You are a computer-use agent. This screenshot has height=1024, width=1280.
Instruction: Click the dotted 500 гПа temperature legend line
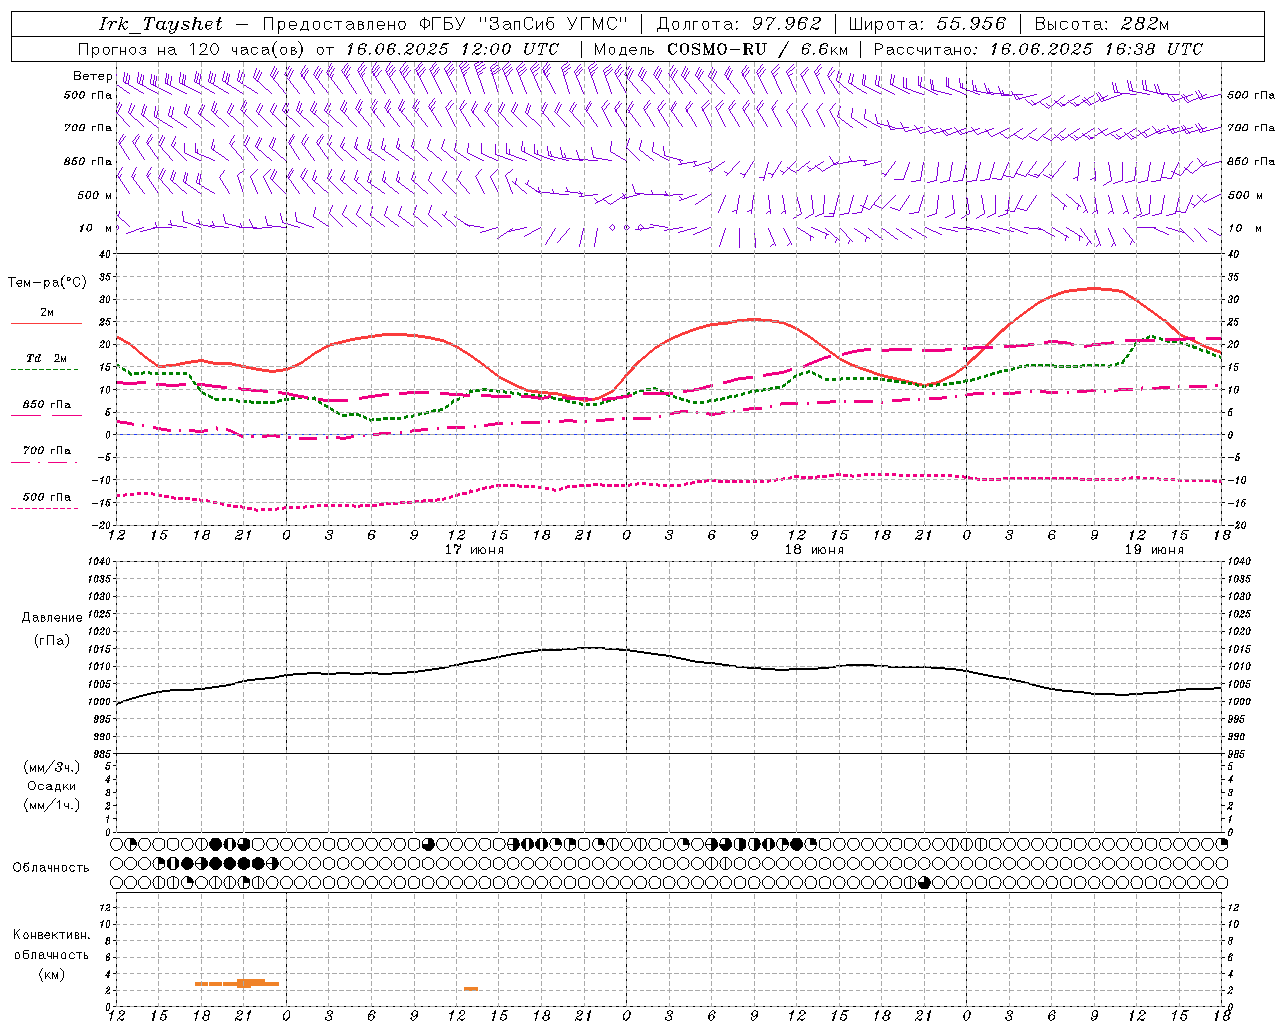tap(44, 508)
